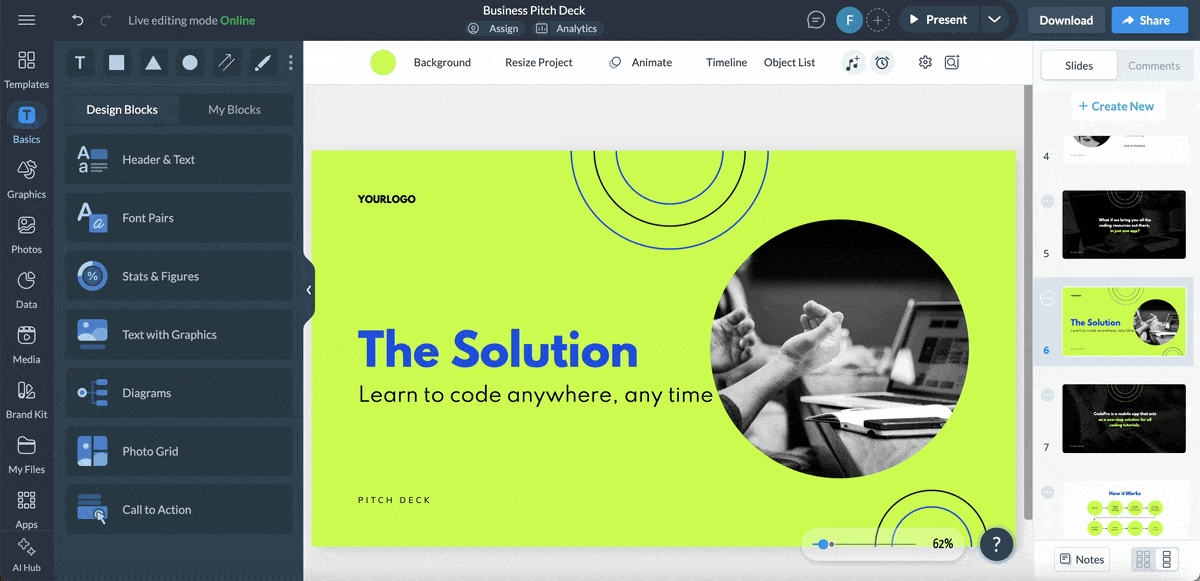Switch to grid slide view
1200x581 pixels.
[1143, 559]
